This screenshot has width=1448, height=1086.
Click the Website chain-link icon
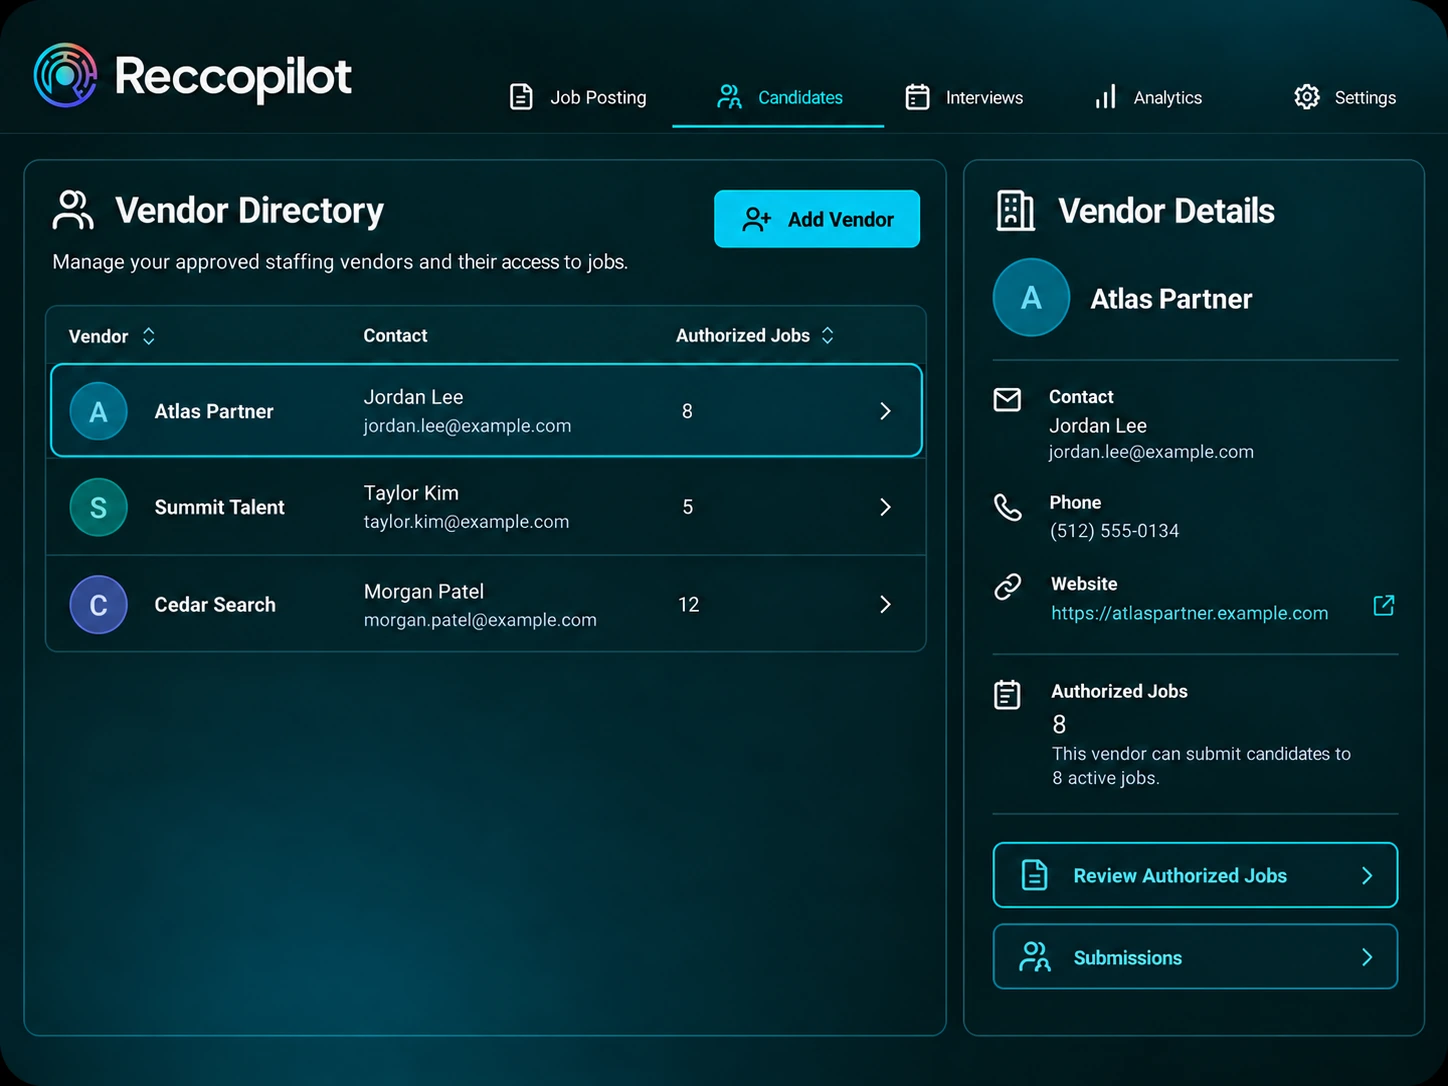1008,587
